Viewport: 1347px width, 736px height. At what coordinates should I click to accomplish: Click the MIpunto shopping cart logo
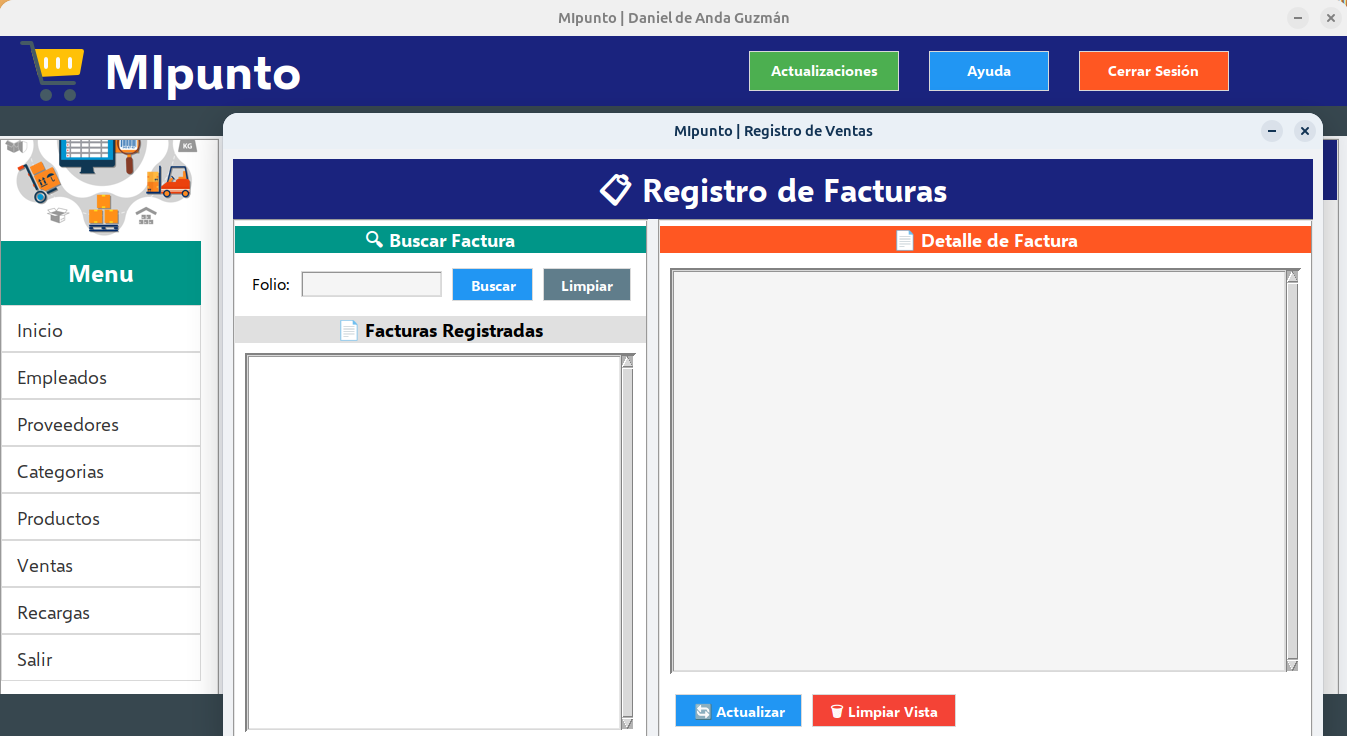click(52, 71)
